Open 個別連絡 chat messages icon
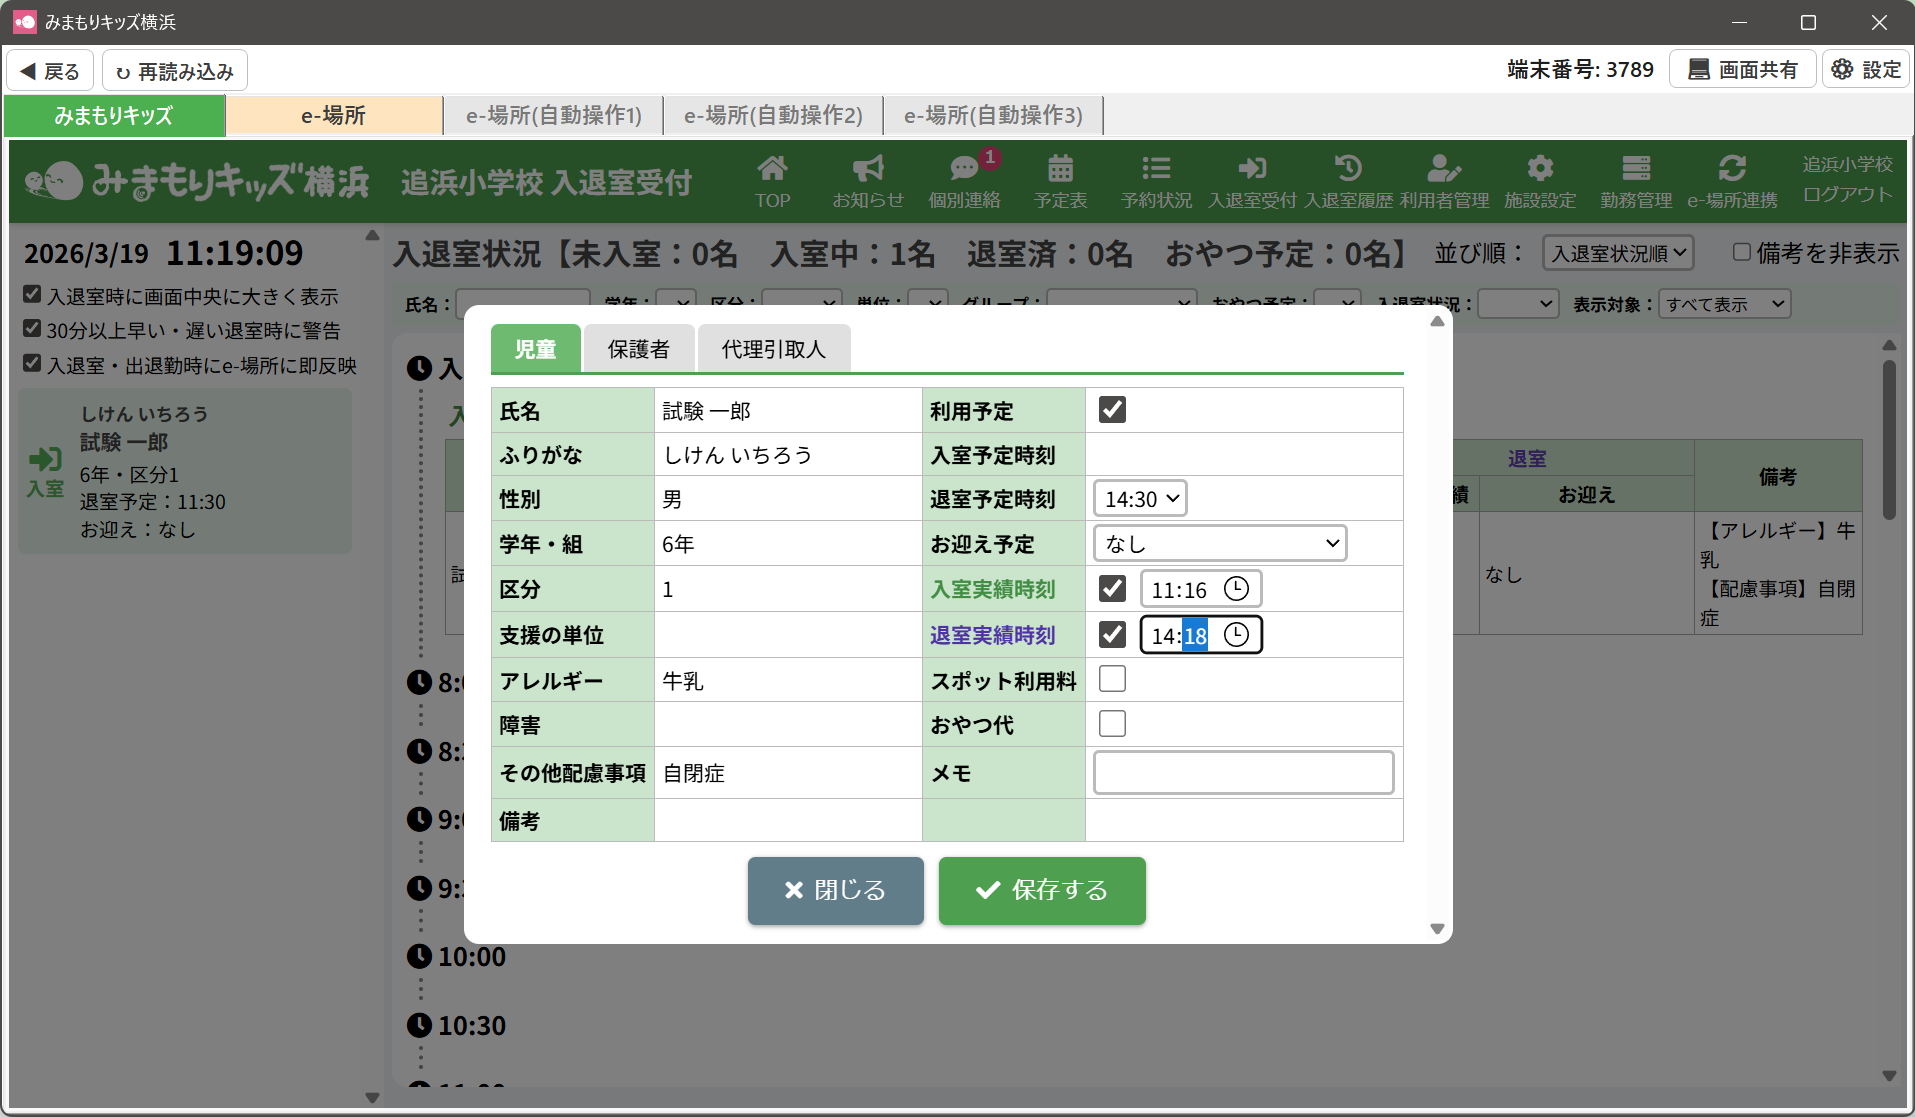Viewport: 1915px width, 1117px height. [964, 181]
